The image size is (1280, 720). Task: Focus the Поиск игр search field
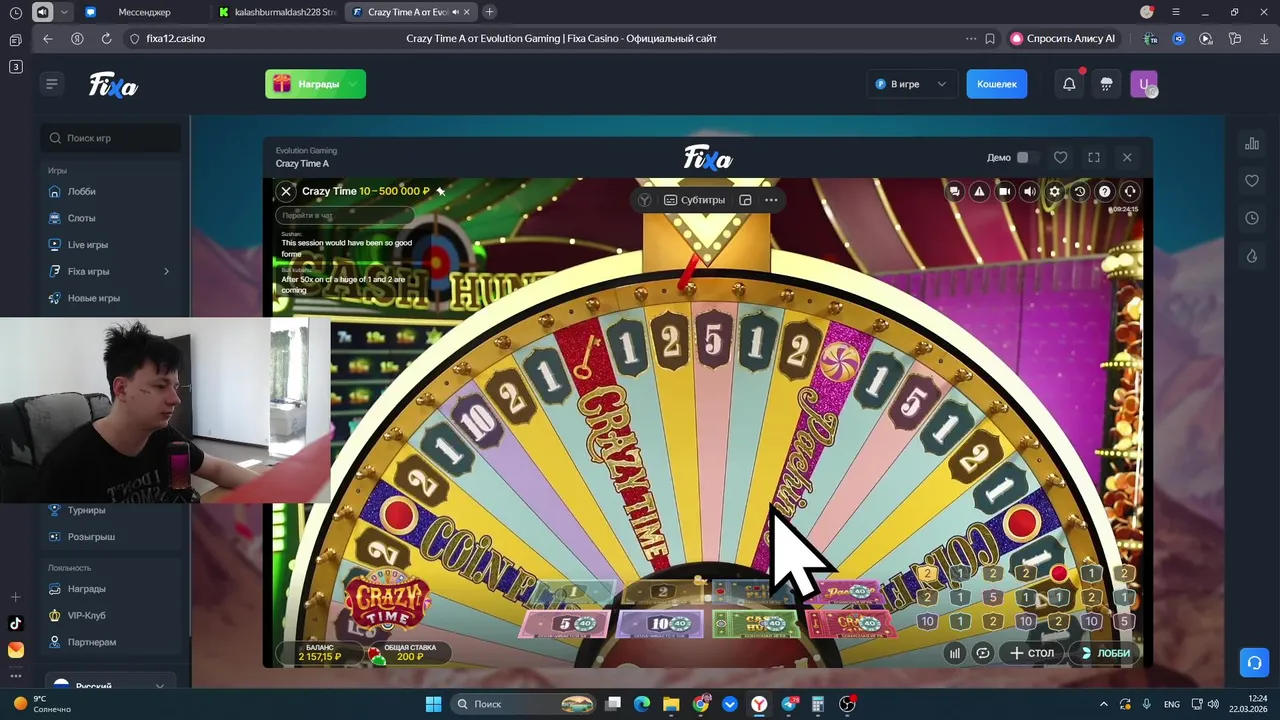[111, 138]
